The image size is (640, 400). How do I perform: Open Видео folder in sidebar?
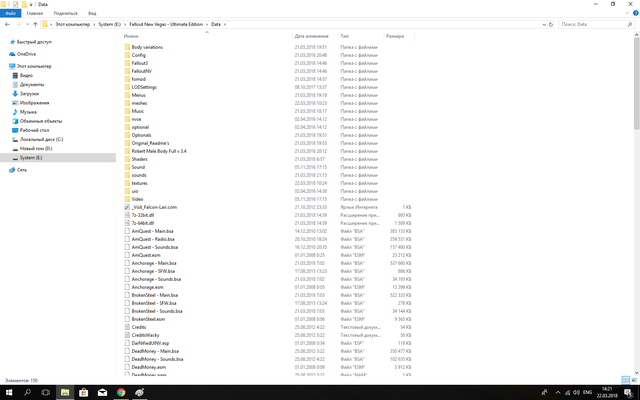[x=26, y=76]
